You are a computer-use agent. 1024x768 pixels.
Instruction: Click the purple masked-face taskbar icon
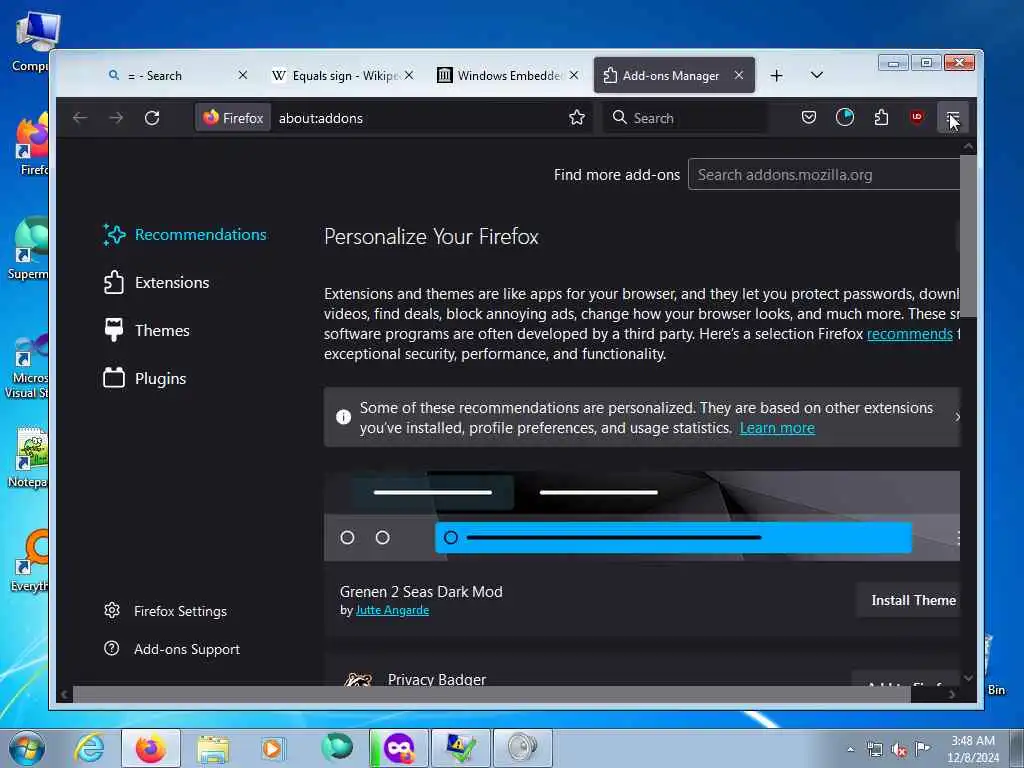399,748
